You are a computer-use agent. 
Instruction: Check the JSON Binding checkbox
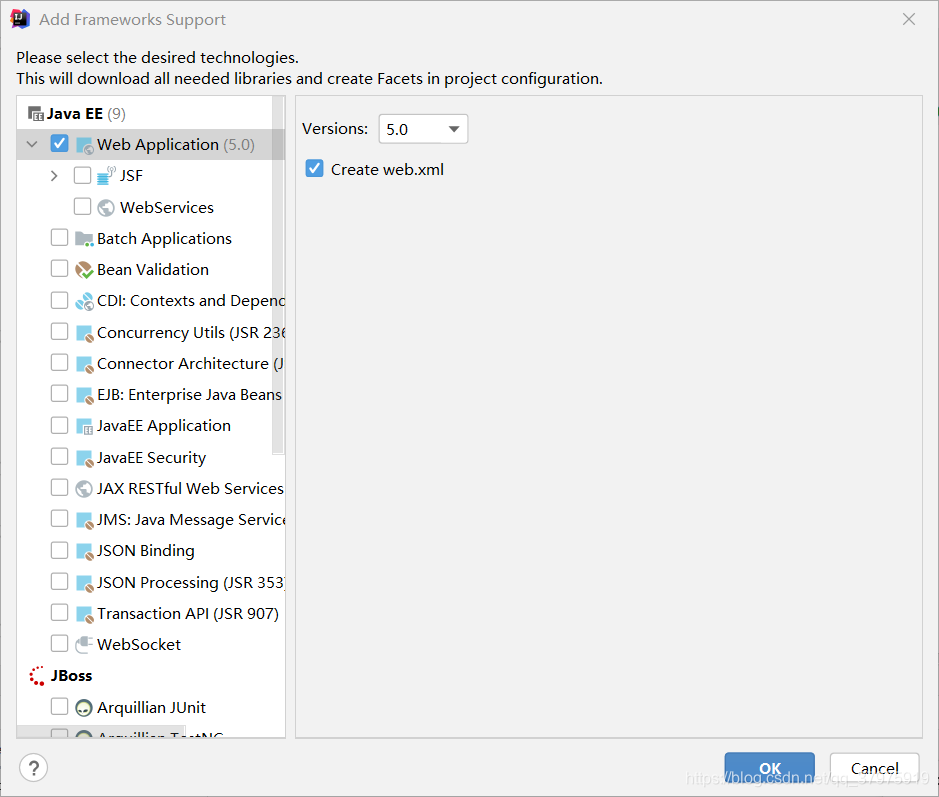(59, 550)
